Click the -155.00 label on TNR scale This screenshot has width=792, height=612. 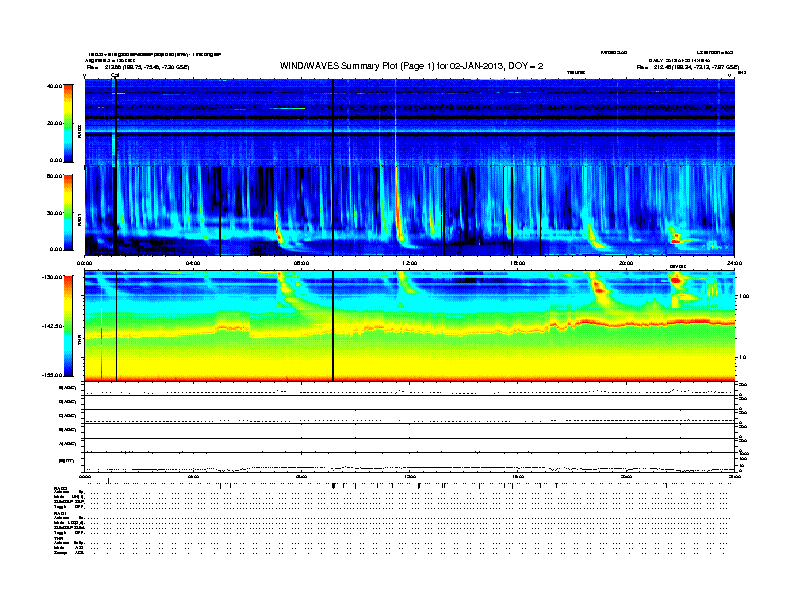52,375
